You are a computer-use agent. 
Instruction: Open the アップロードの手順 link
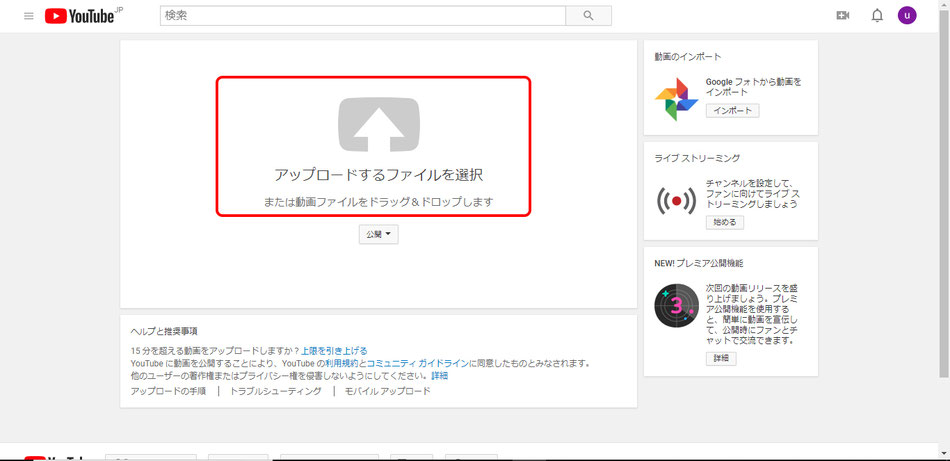tap(168, 391)
